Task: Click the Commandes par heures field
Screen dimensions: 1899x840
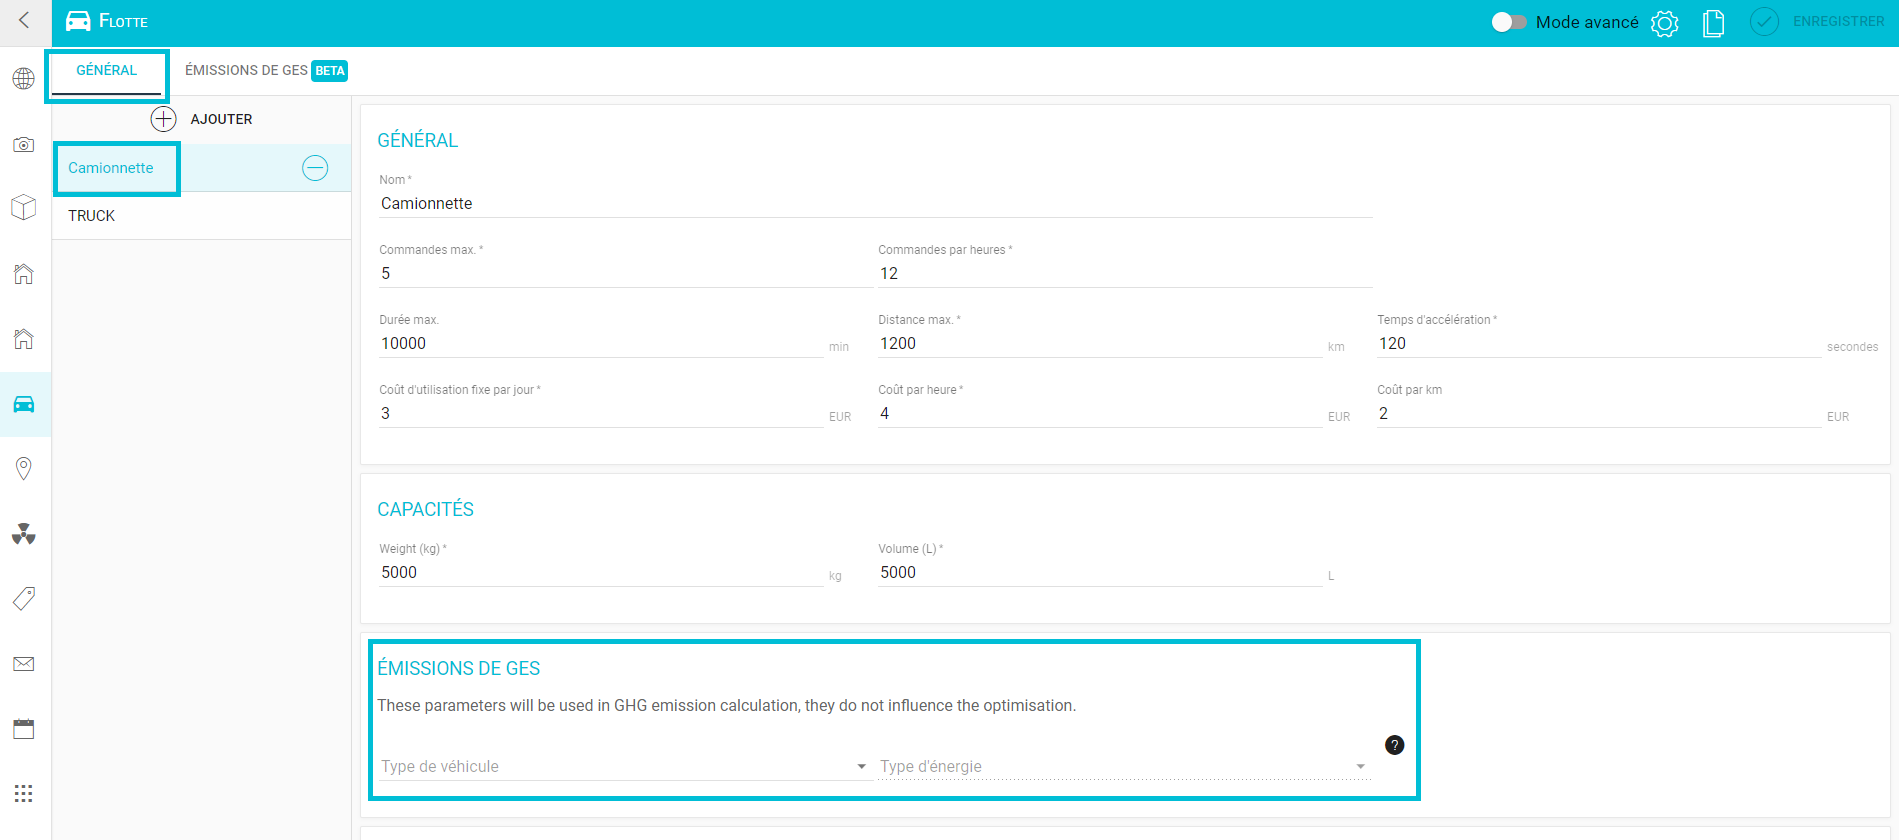Action: click(x=1125, y=274)
